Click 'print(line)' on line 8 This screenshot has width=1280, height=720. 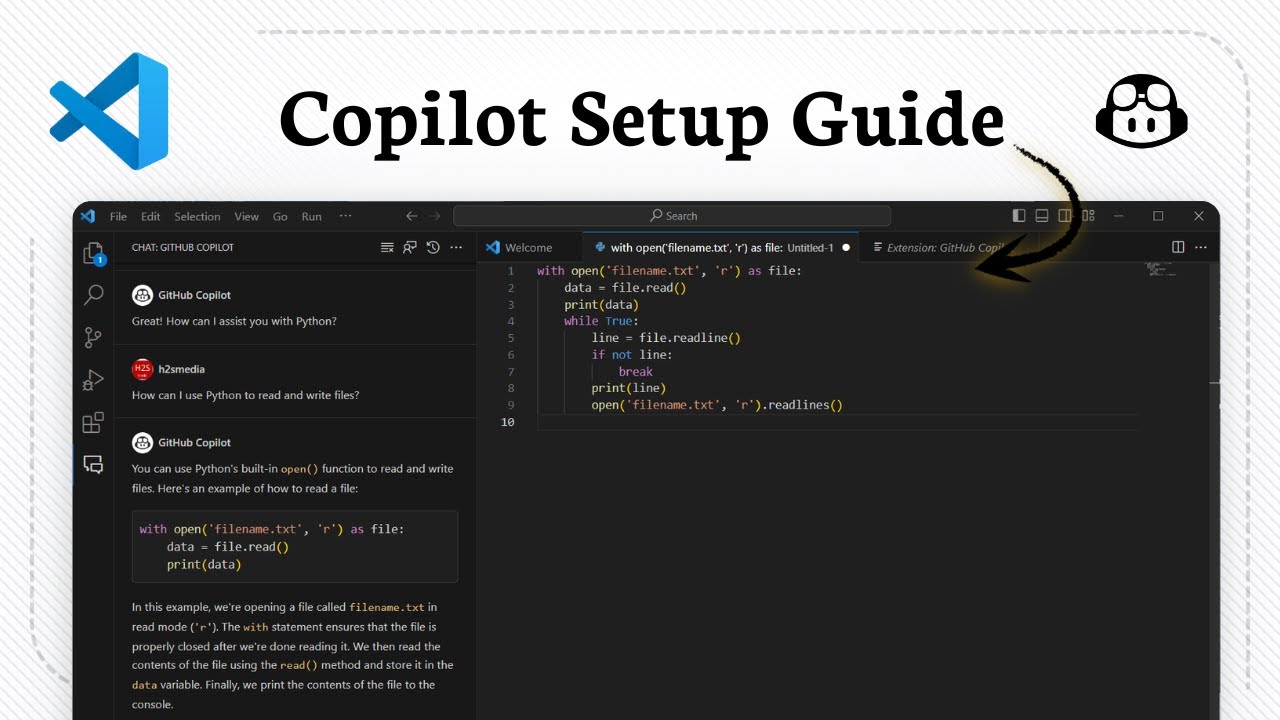click(628, 388)
